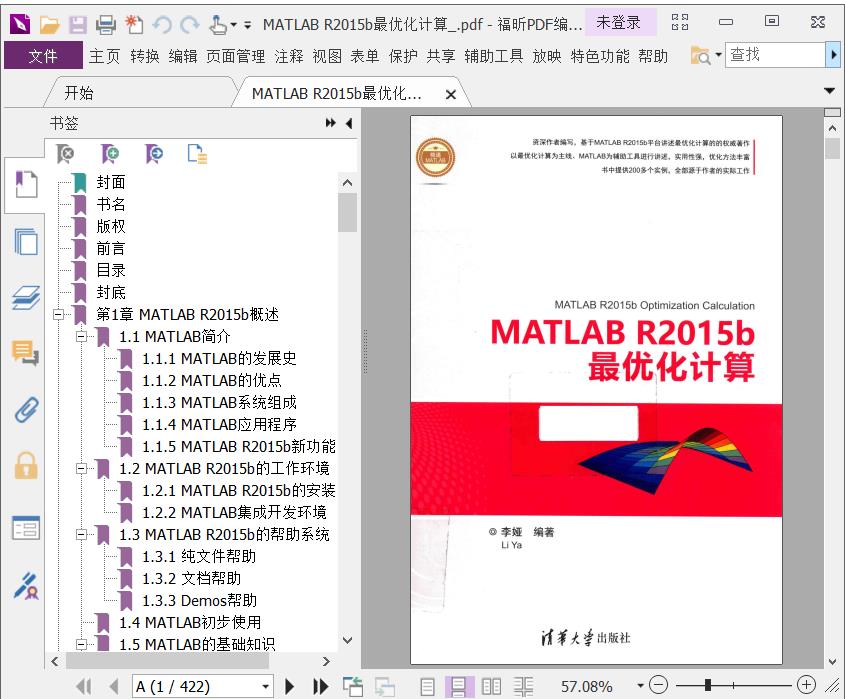
Task: Click the Redo arrow icon
Action: (190, 24)
